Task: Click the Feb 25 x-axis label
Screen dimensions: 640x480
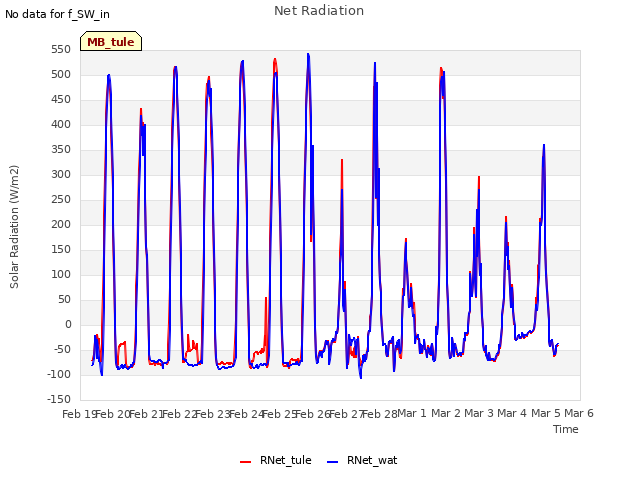Action: point(279,414)
